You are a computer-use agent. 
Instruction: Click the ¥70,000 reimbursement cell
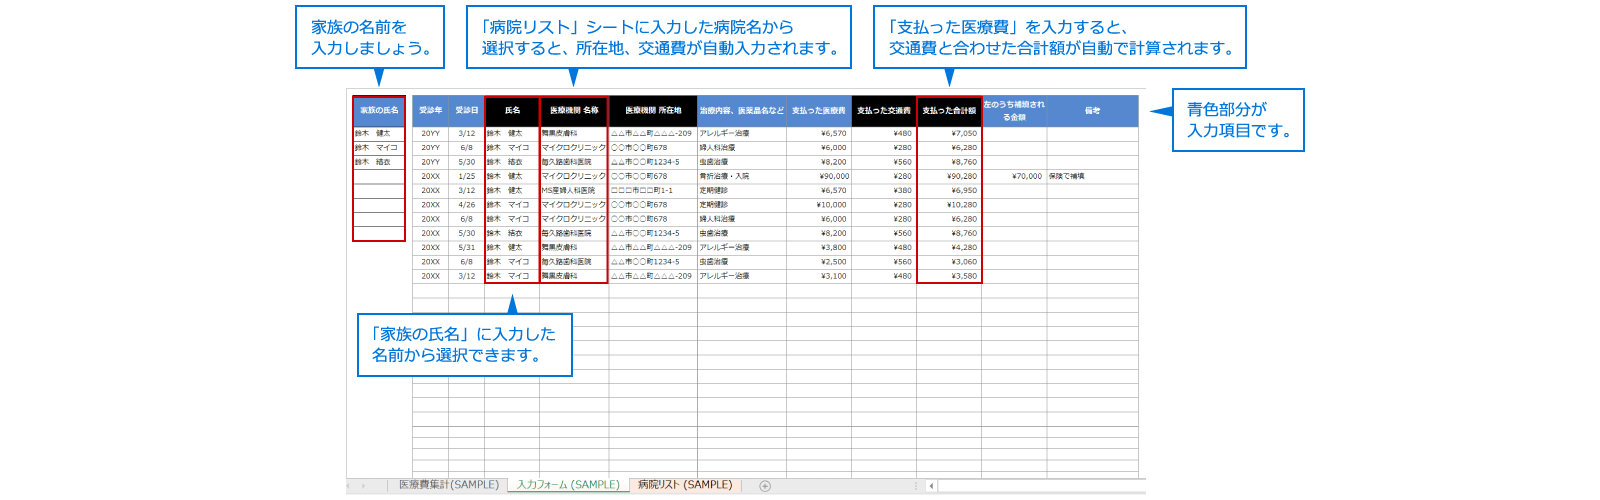pos(1014,176)
